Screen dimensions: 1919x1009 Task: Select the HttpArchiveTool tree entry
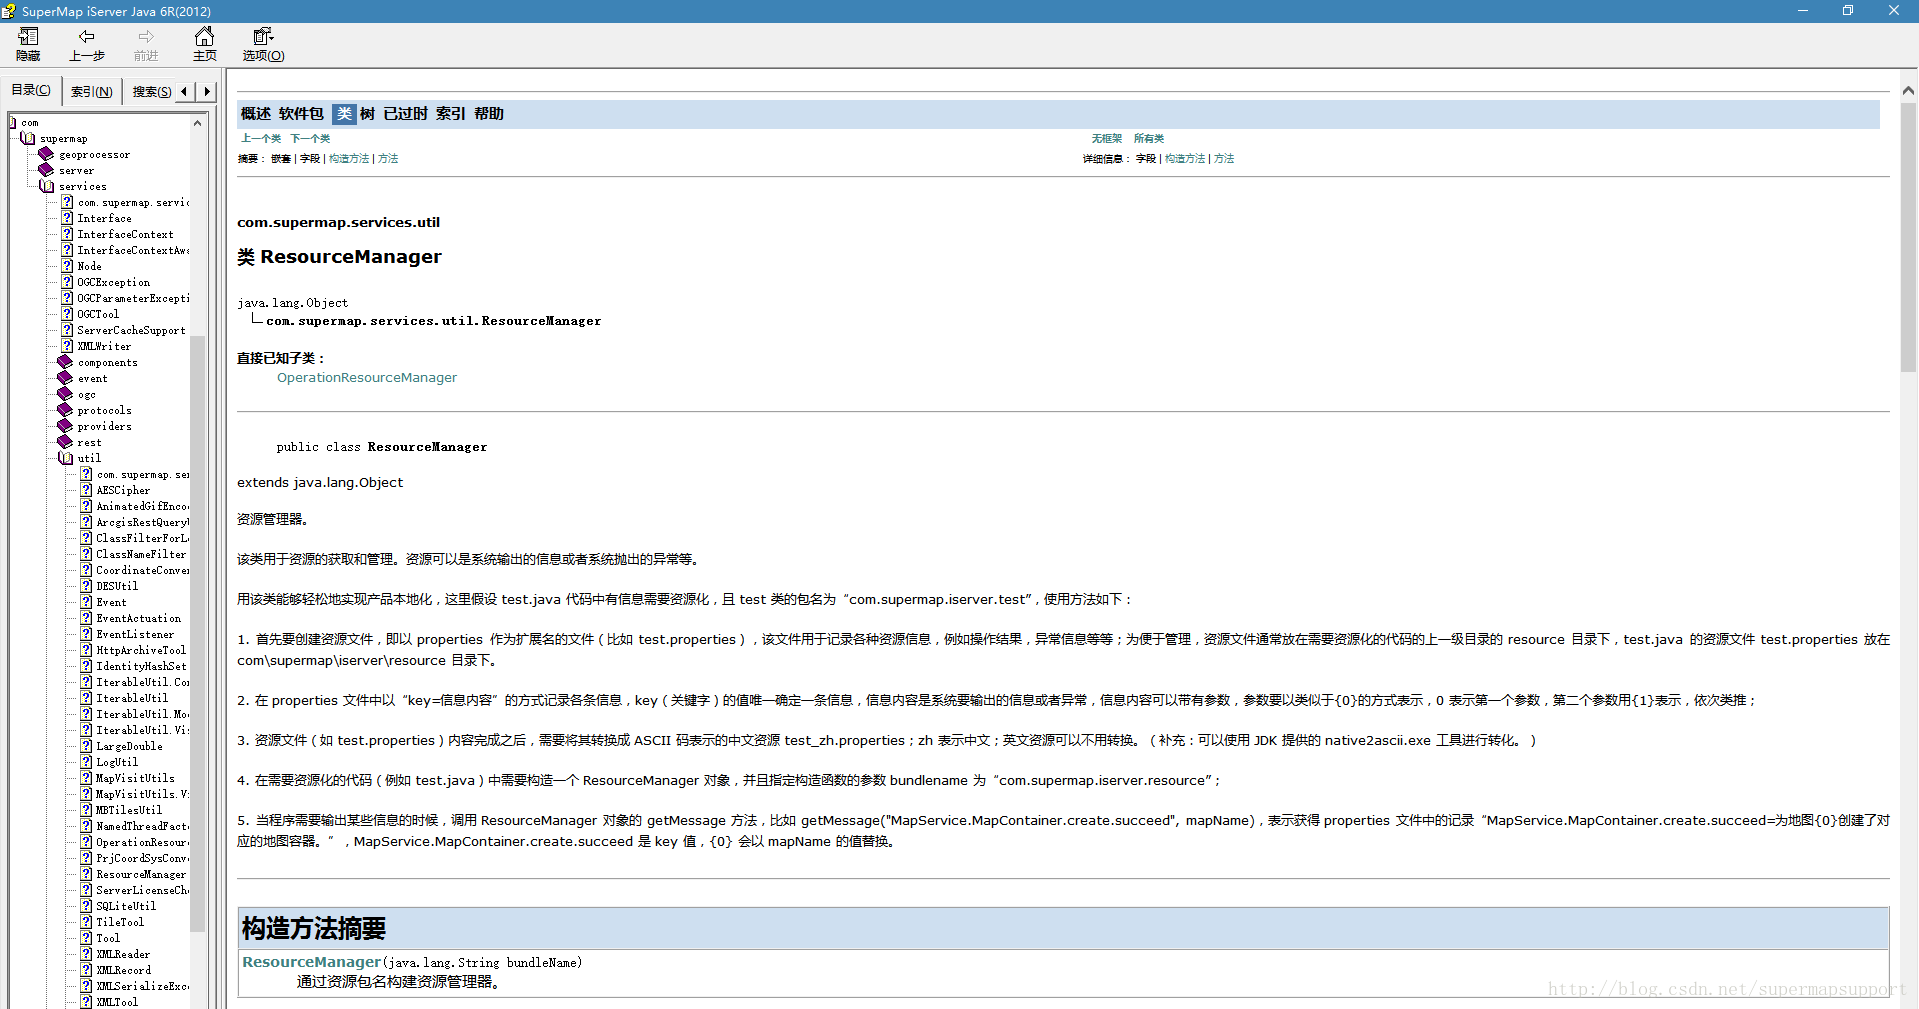[141, 650]
